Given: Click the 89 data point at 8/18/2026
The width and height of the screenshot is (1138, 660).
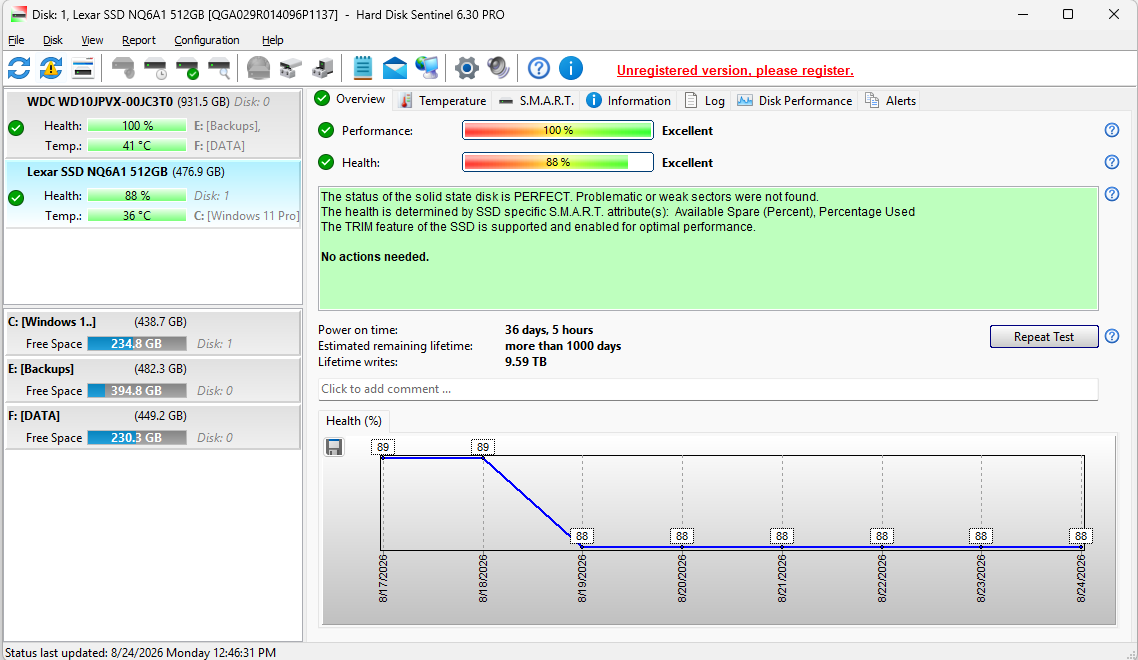Looking at the screenshot, I should tap(483, 447).
